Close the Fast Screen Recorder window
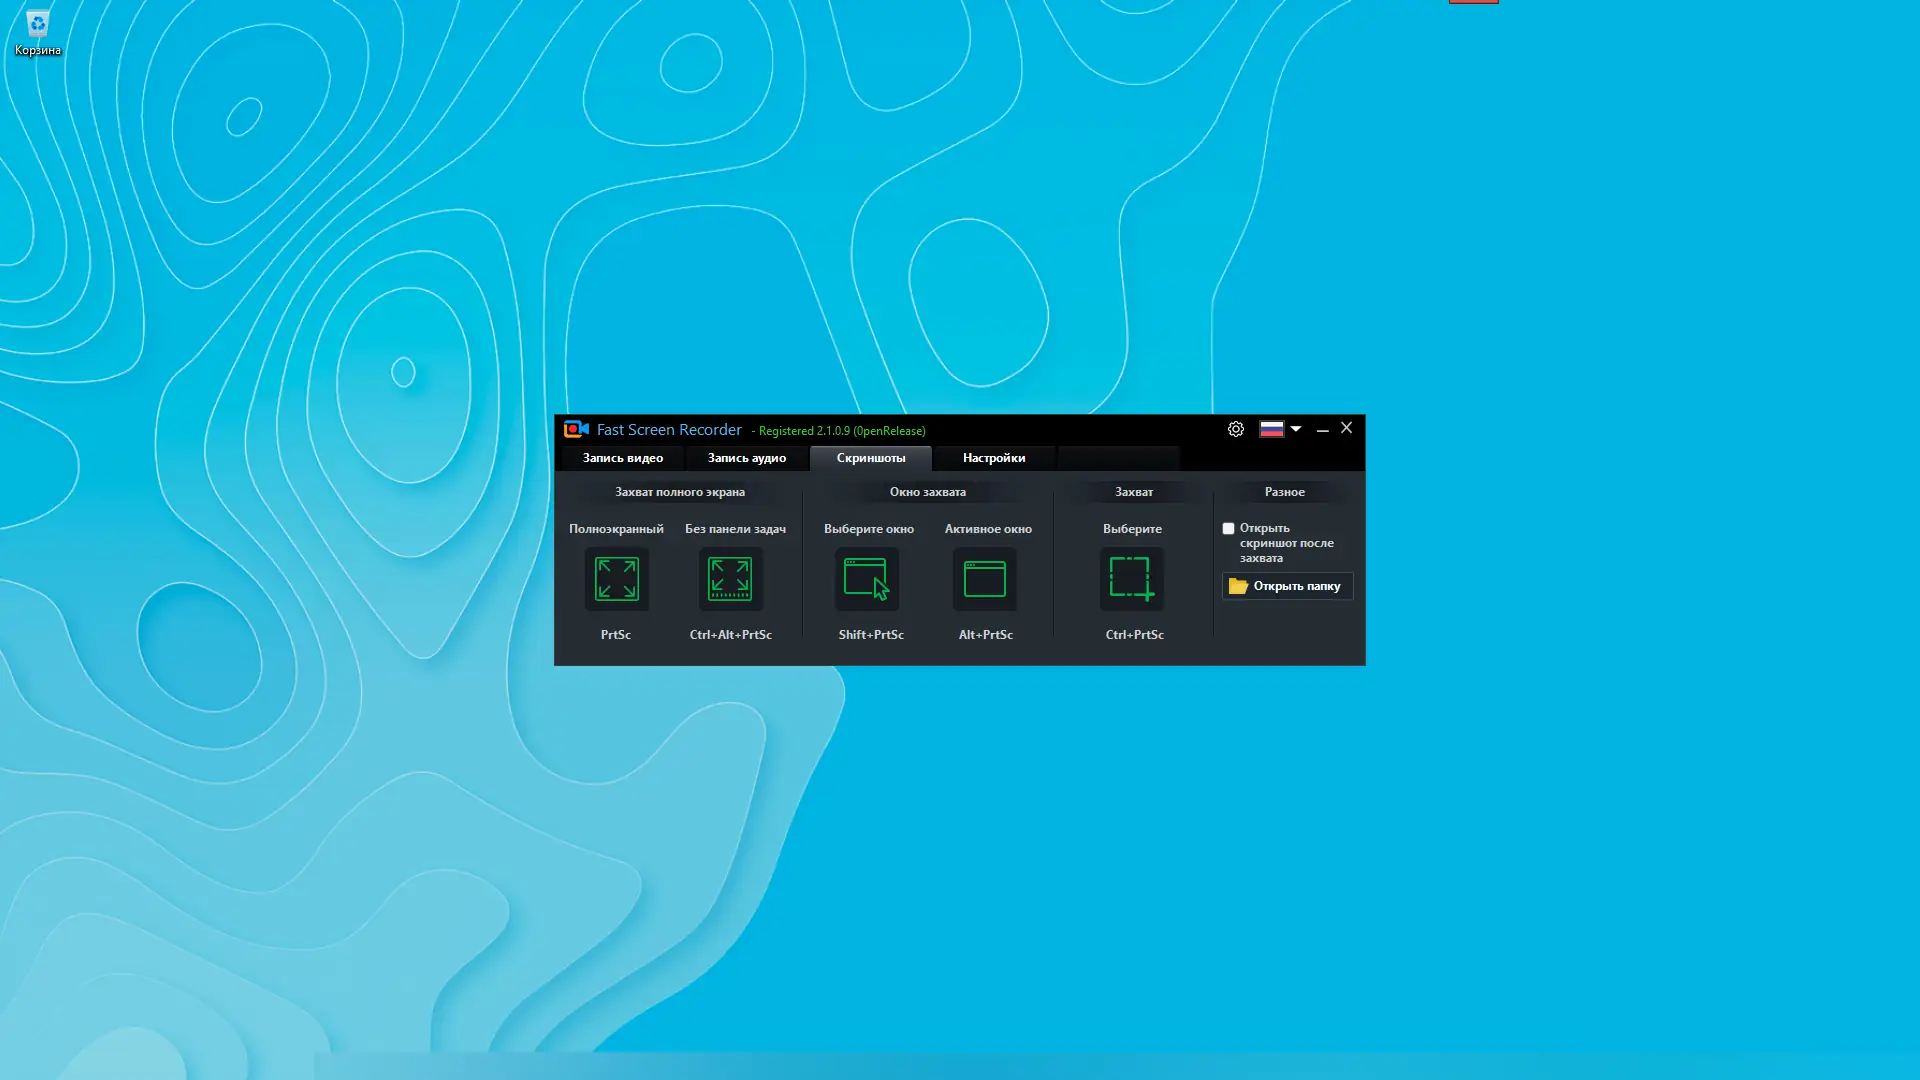 (x=1346, y=428)
